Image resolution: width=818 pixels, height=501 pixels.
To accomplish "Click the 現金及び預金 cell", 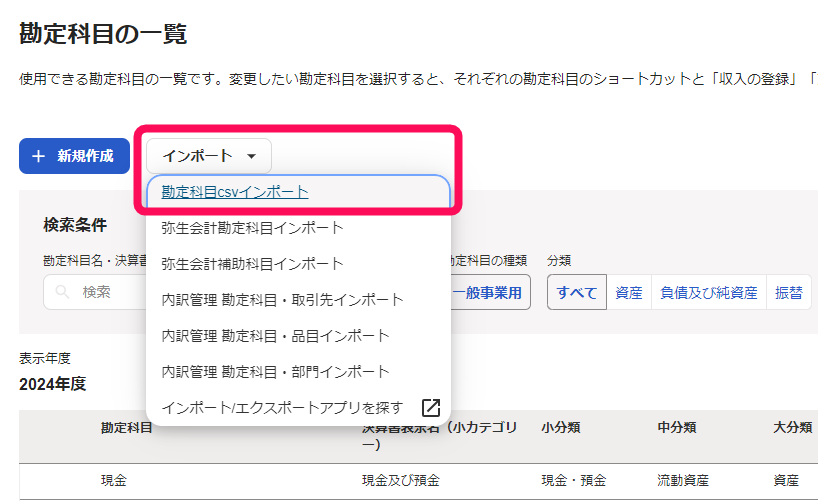I will pos(401,480).
